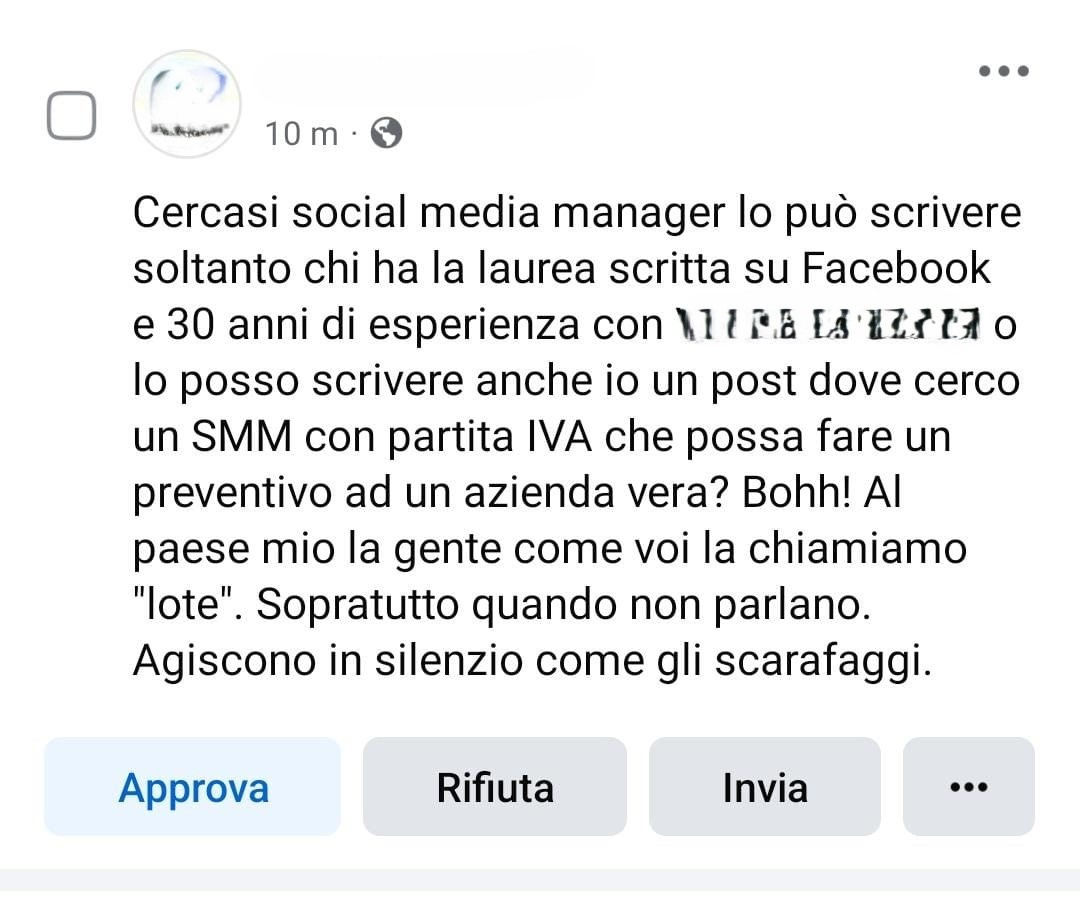1080x897 pixels.
Task: Expand more moderation actions next to Invia
Action: coord(968,787)
